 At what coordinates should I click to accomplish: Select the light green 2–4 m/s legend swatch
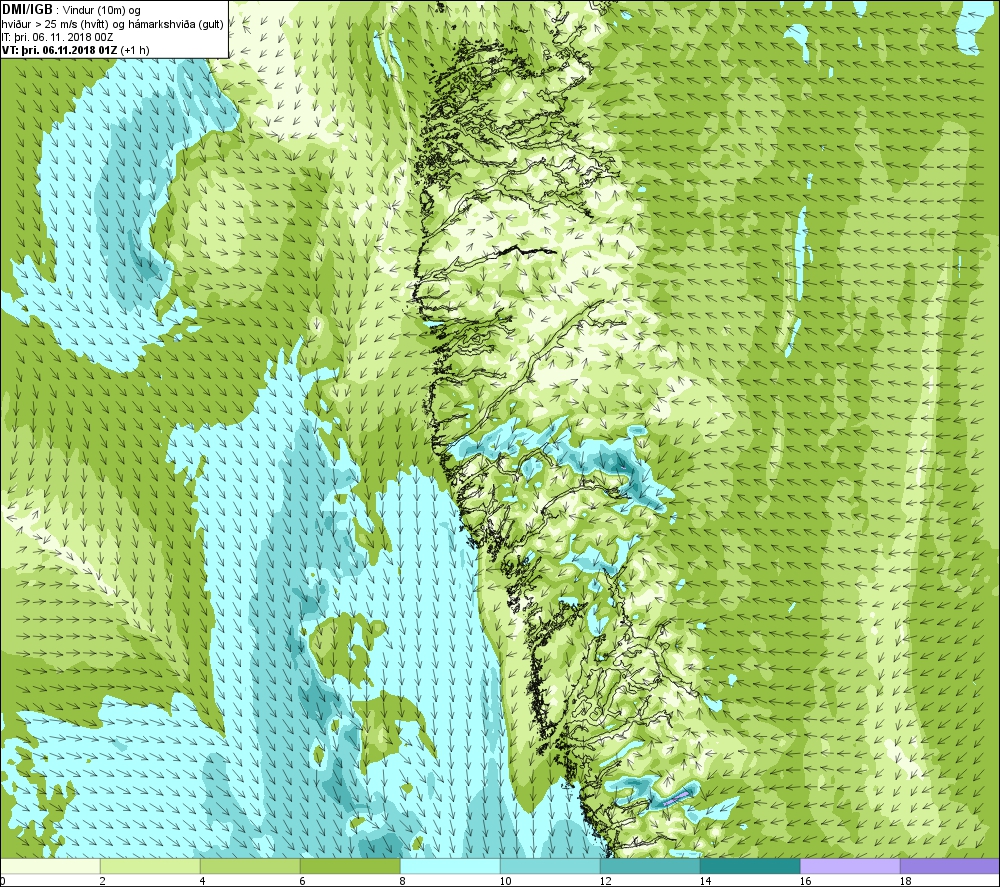click(x=150, y=866)
